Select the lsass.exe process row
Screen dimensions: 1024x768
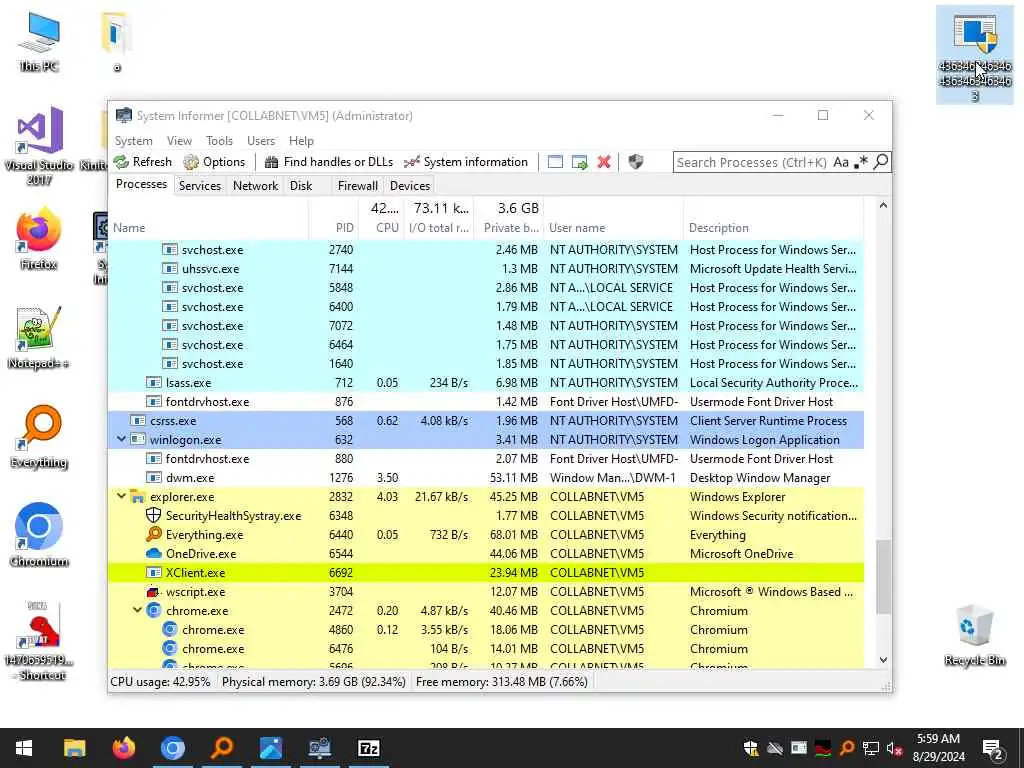(x=486, y=383)
